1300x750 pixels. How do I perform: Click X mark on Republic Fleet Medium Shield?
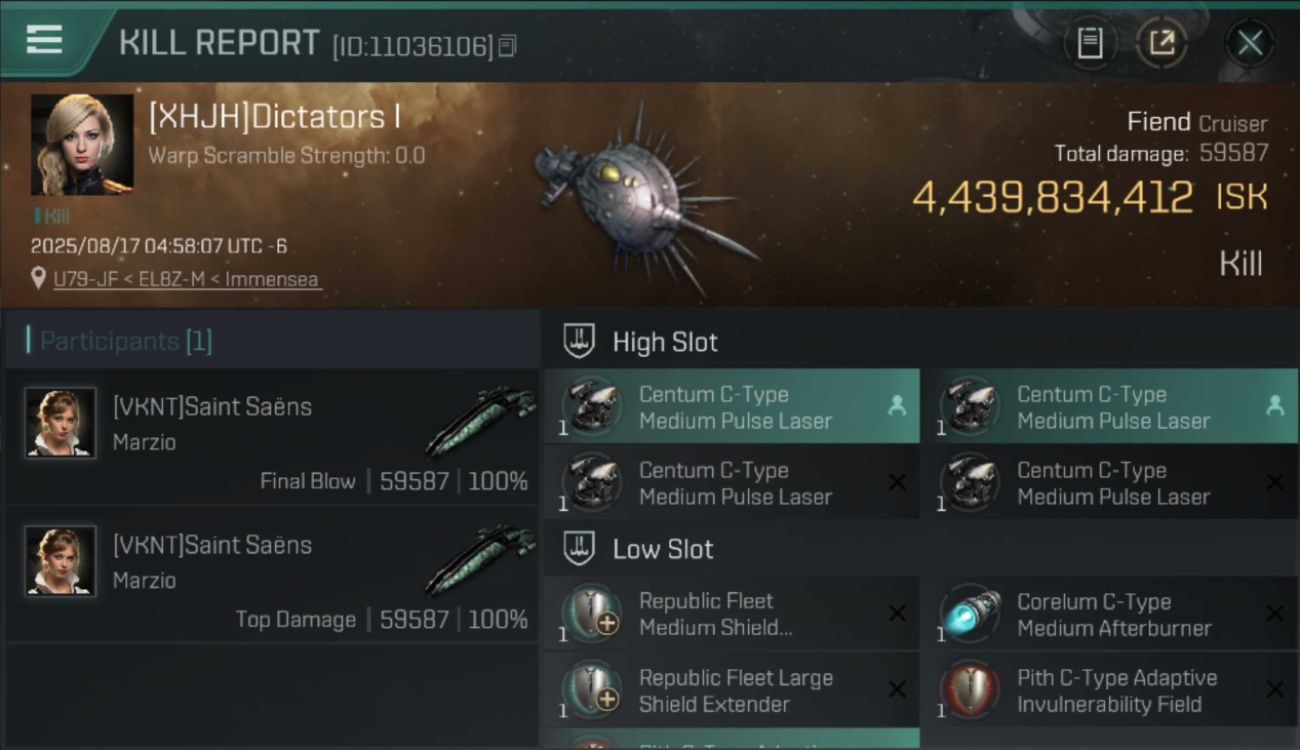897,614
